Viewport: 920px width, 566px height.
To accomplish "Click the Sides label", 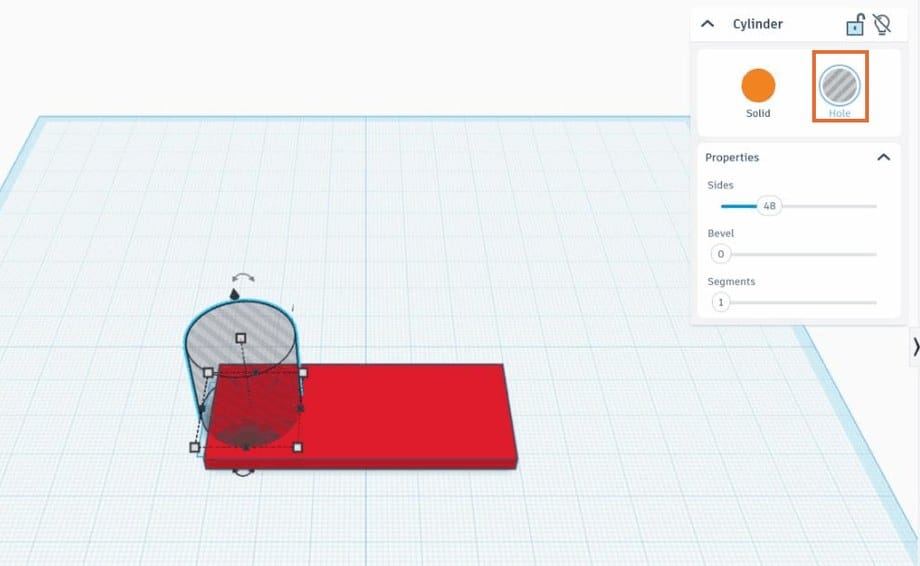I will coord(721,185).
